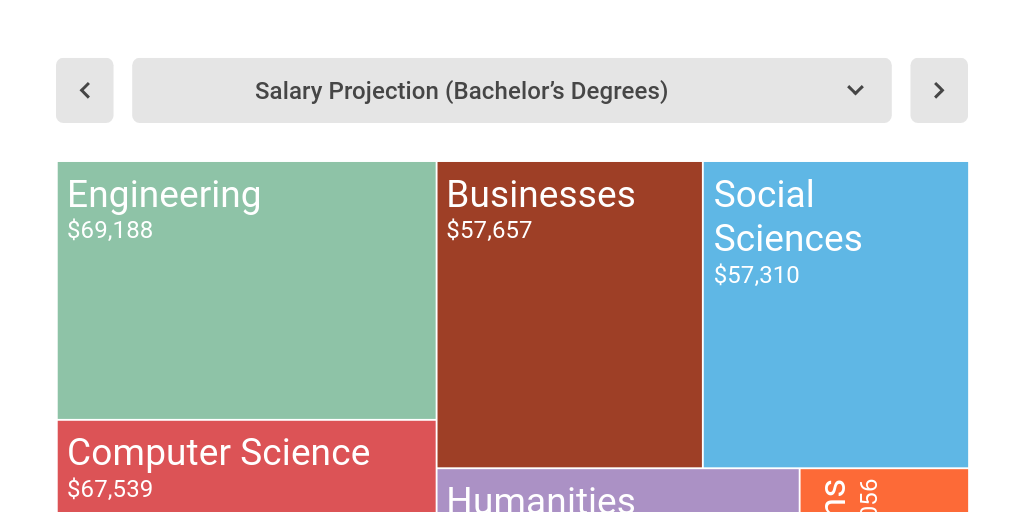
Task: Select the blue Social Sciences tile
Action: pyautogui.click(x=835, y=380)
